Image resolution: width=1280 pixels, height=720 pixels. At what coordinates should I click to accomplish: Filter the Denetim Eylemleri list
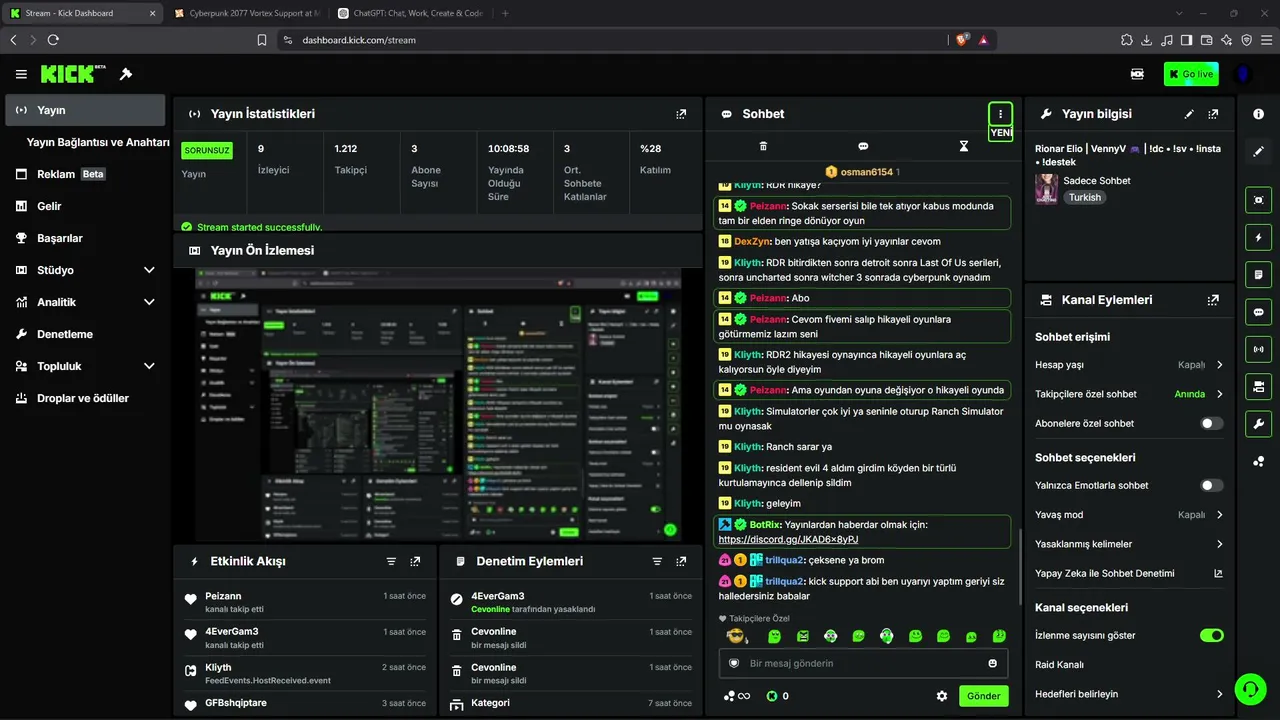pyautogui.click(x=657, y=562)
